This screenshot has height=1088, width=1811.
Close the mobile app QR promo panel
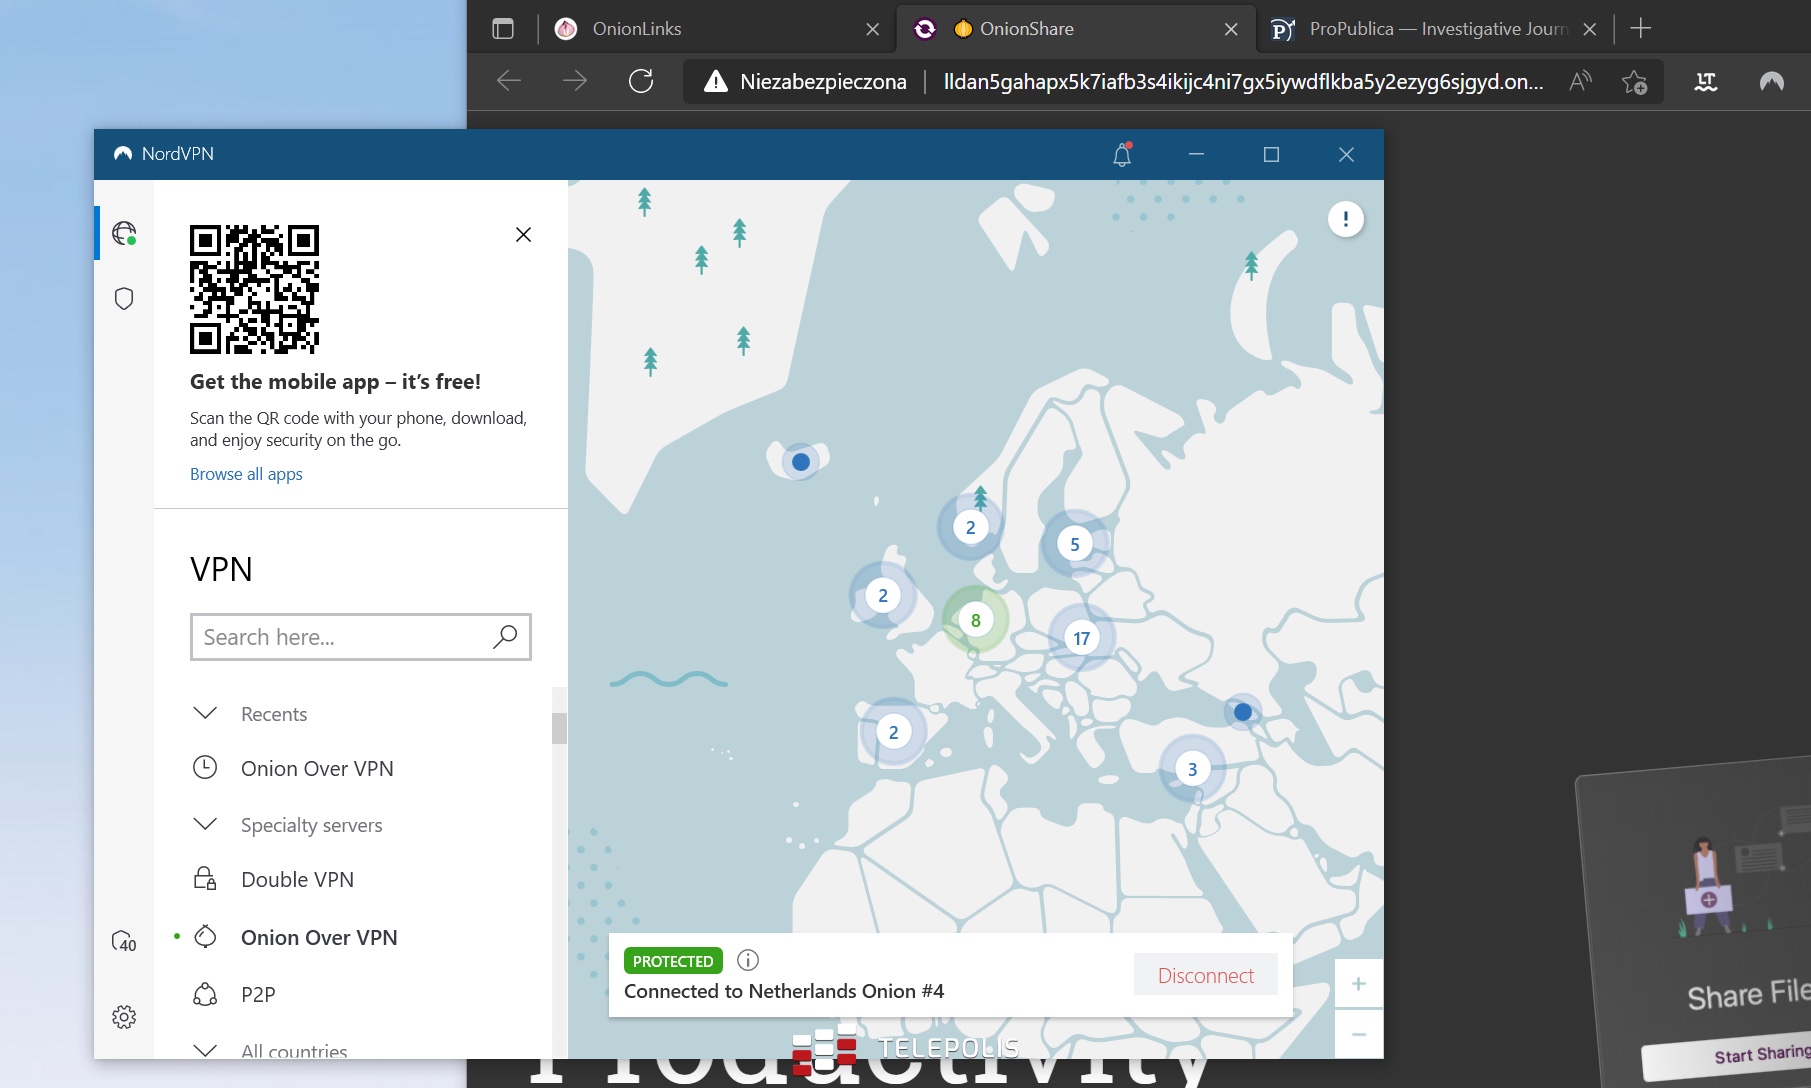pyautogui.click(x=523, y=235)
